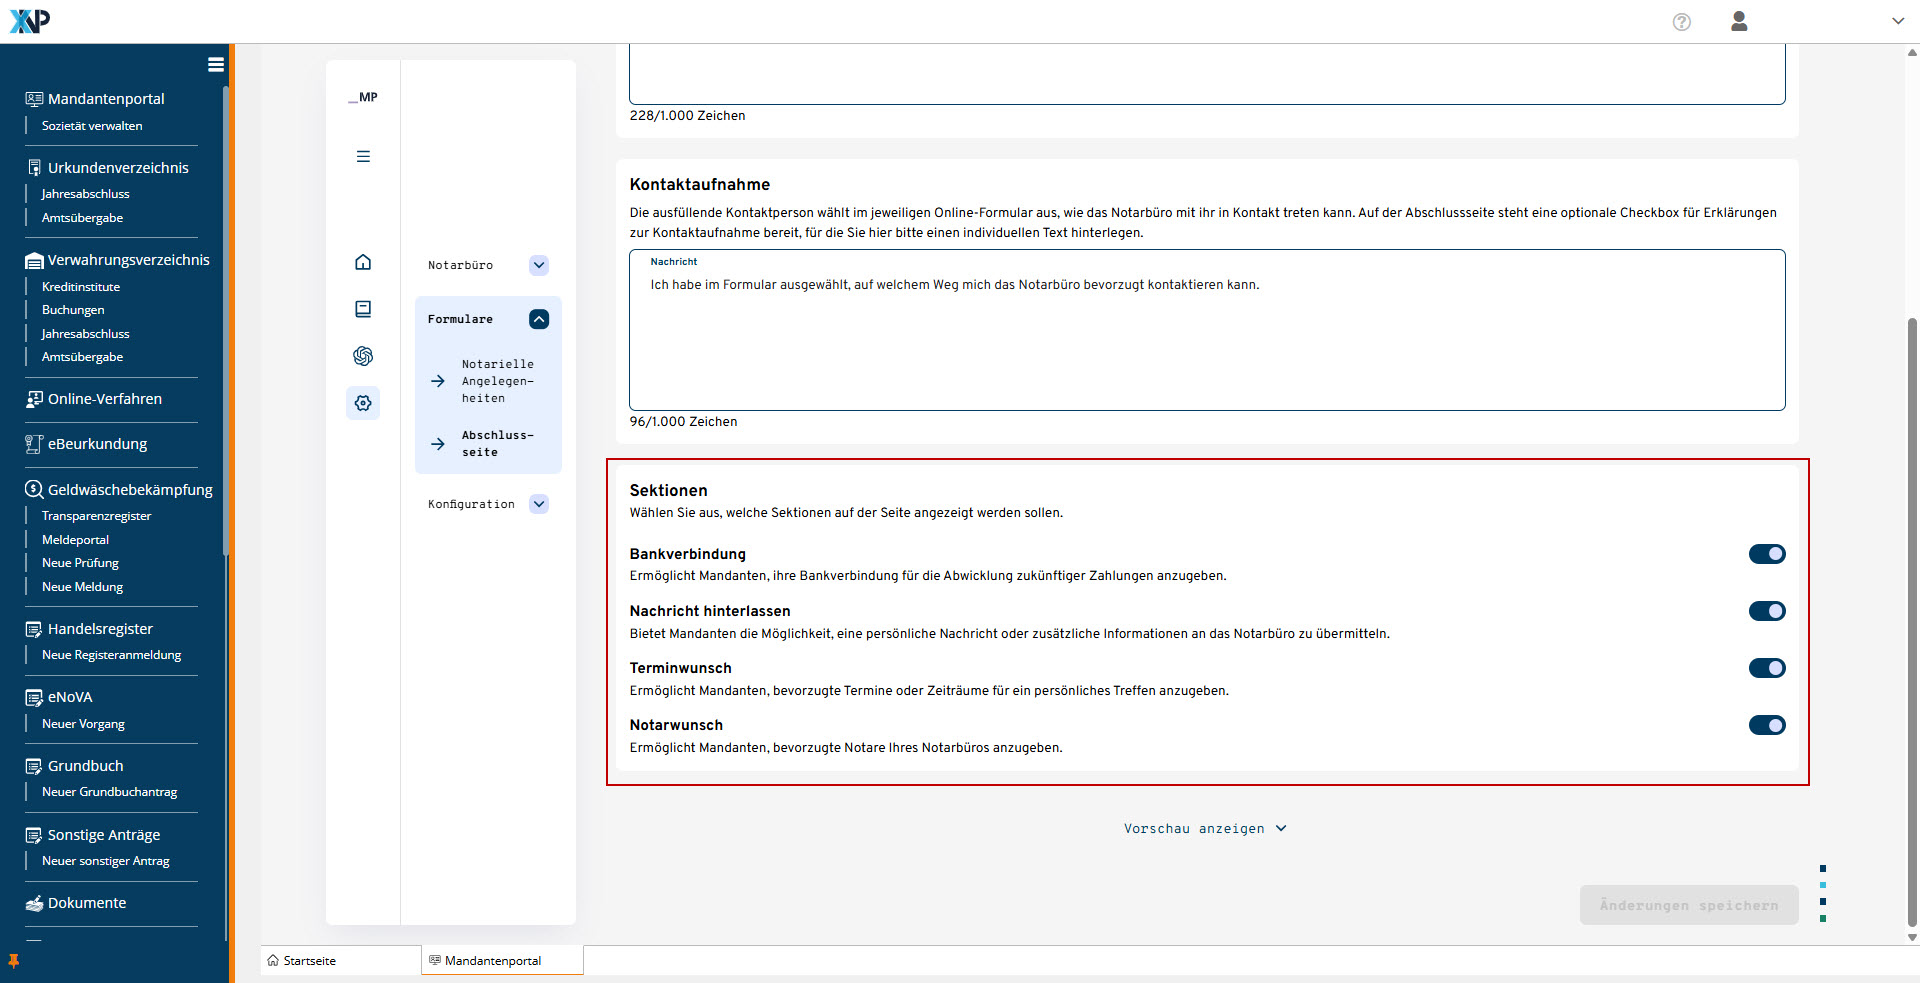The width and height of the screenshot is (1920, 983).
Task: Switch to the Mandantenportal bottom tab
Action: 502,961
